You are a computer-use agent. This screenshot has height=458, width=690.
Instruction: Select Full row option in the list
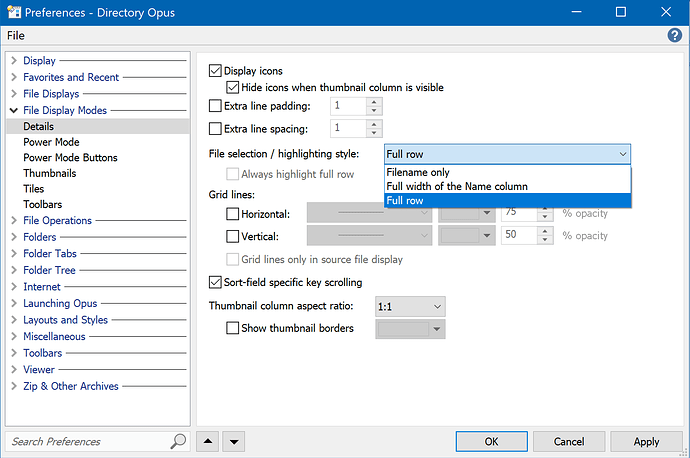tap(507, 200)
